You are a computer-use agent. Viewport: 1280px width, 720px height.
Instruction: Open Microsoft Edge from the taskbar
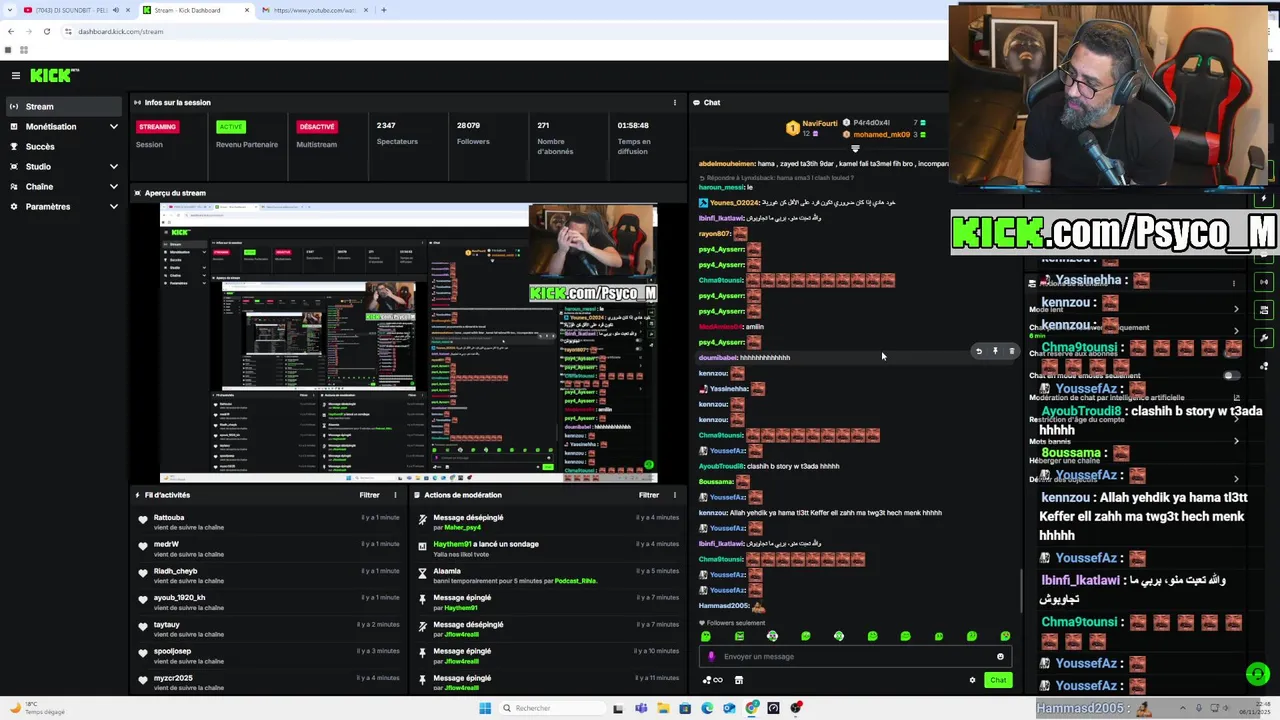(x=707, y=708)
